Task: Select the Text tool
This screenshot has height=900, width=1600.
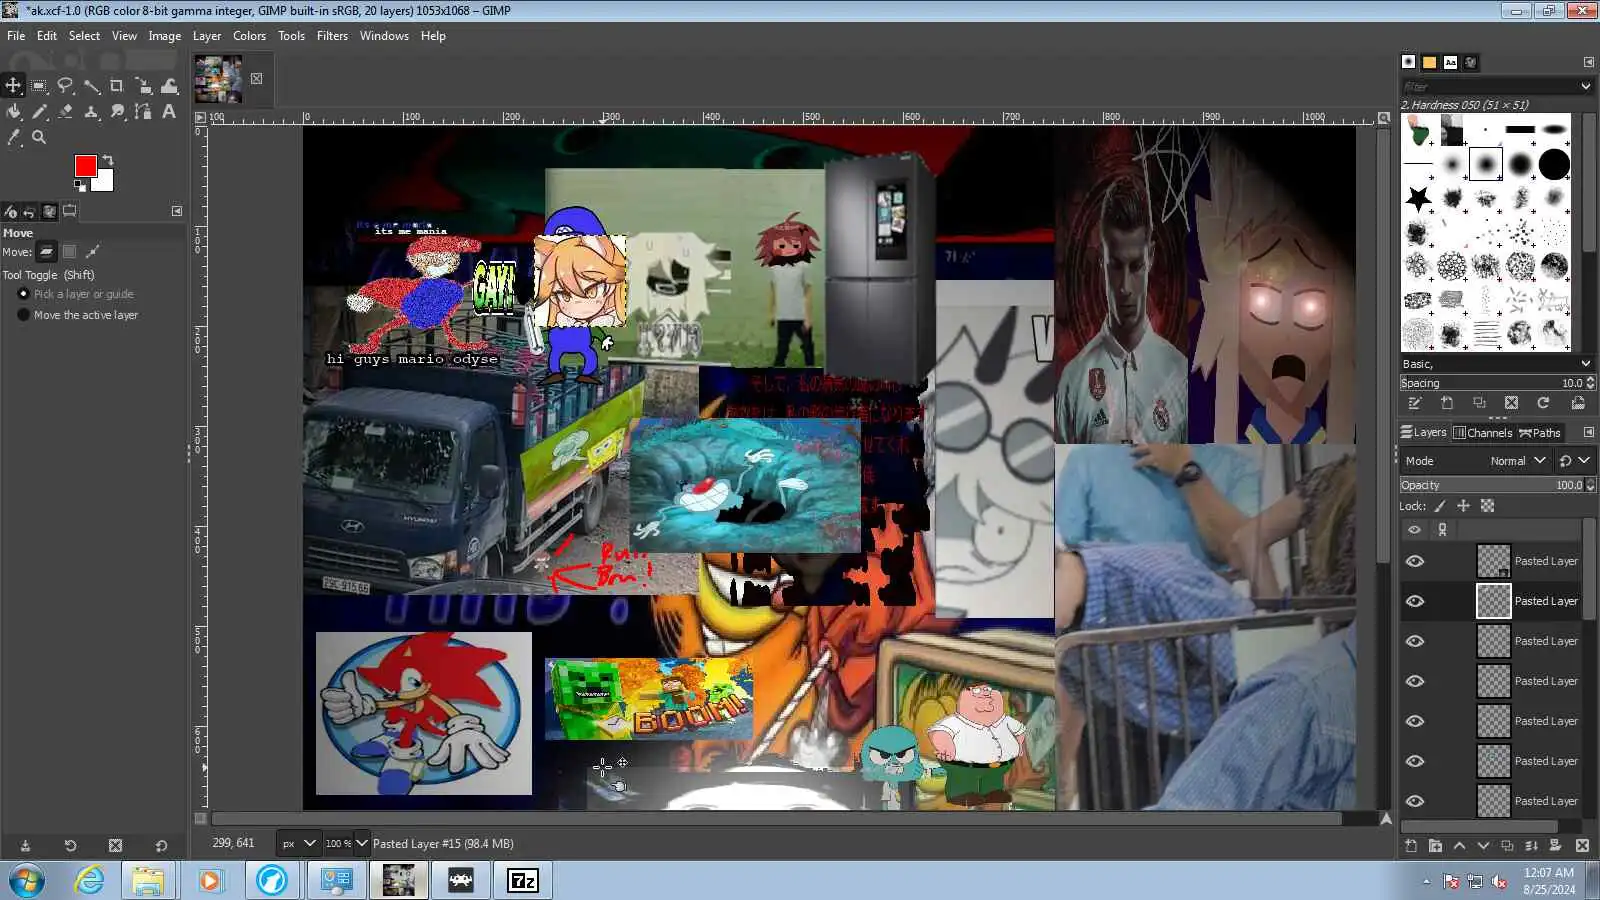Action: point(169,112)
